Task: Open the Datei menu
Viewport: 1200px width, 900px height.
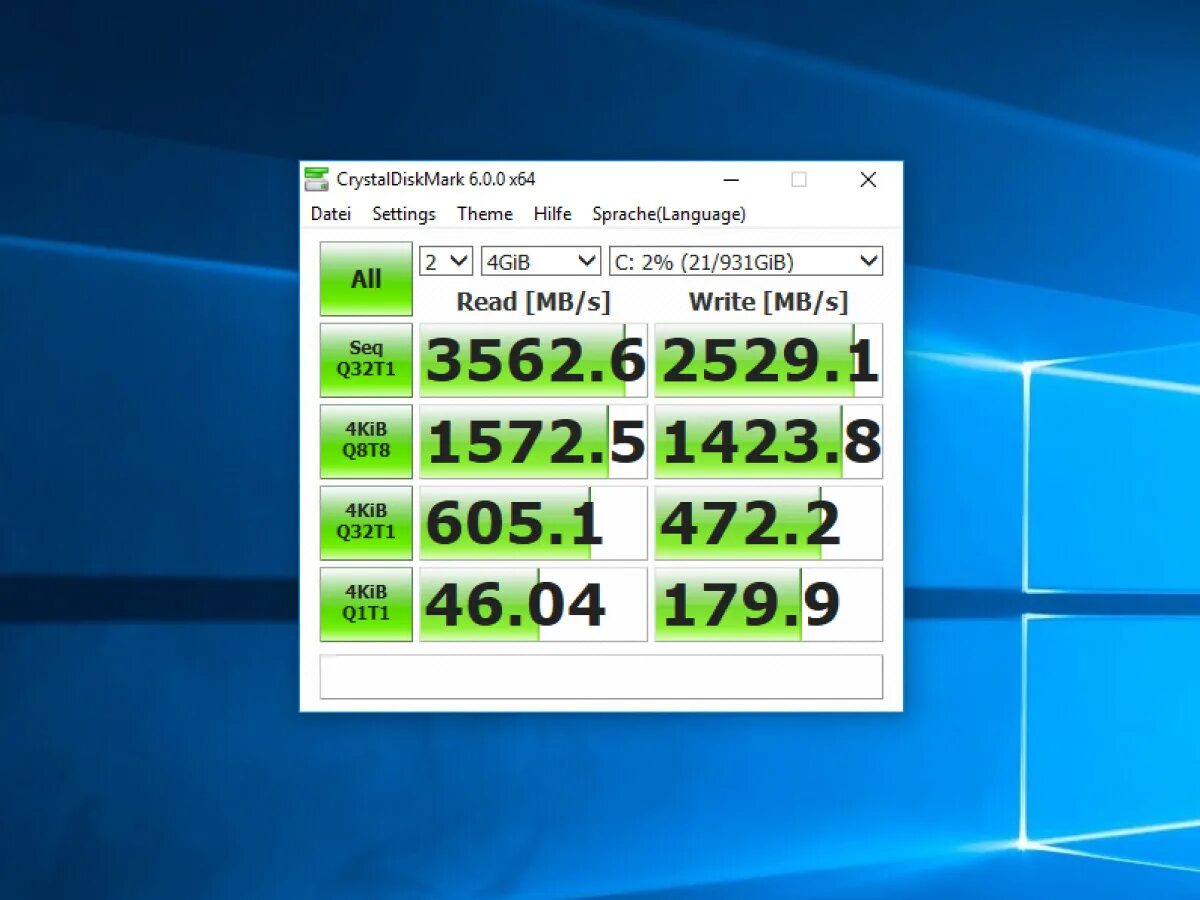Action: [330, 213]
